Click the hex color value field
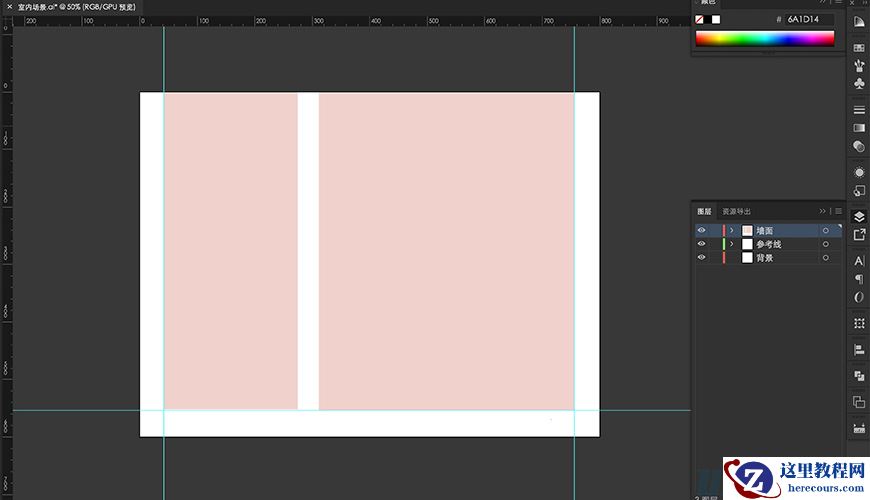Image resolution: width=870 pixels, height=500 pixels. pyautogui.click(x=808, y=19)
